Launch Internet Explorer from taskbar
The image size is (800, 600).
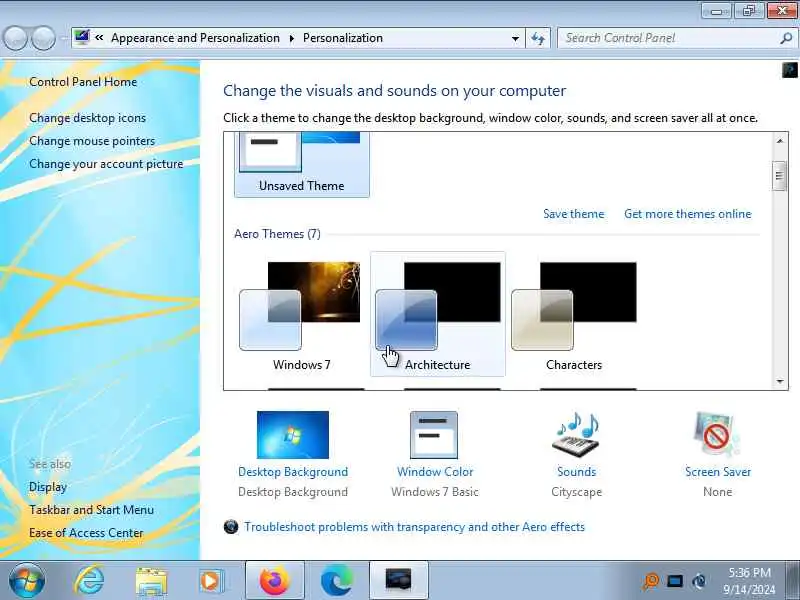pyautogui.click(x=89, y=580)
